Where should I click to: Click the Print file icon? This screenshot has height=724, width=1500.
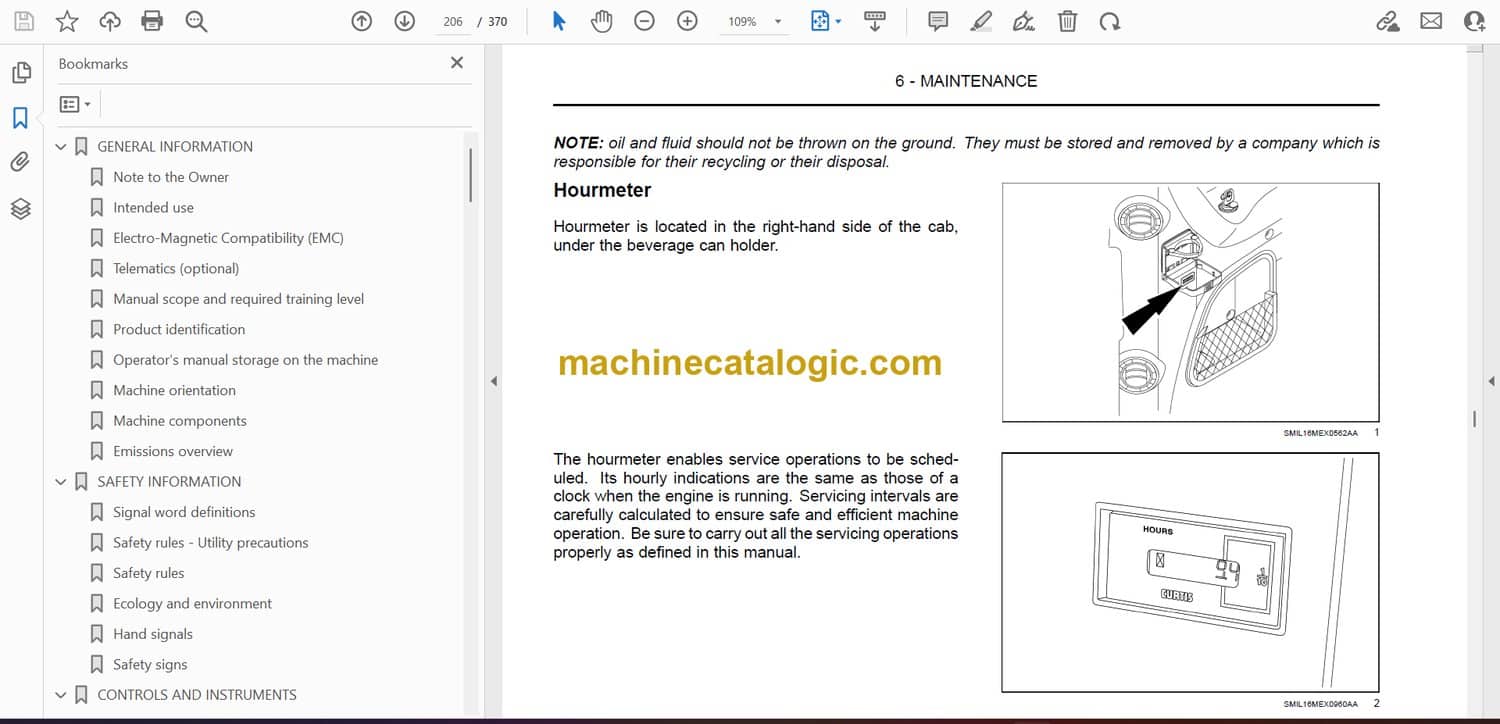pos(152,21)
